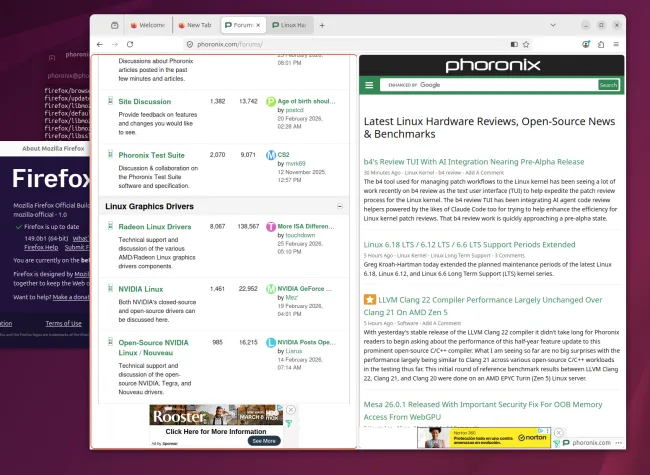This screenshot has height=475, width=650.
Task: Click Make a donation link in About window
Action: tap(71, 297)
